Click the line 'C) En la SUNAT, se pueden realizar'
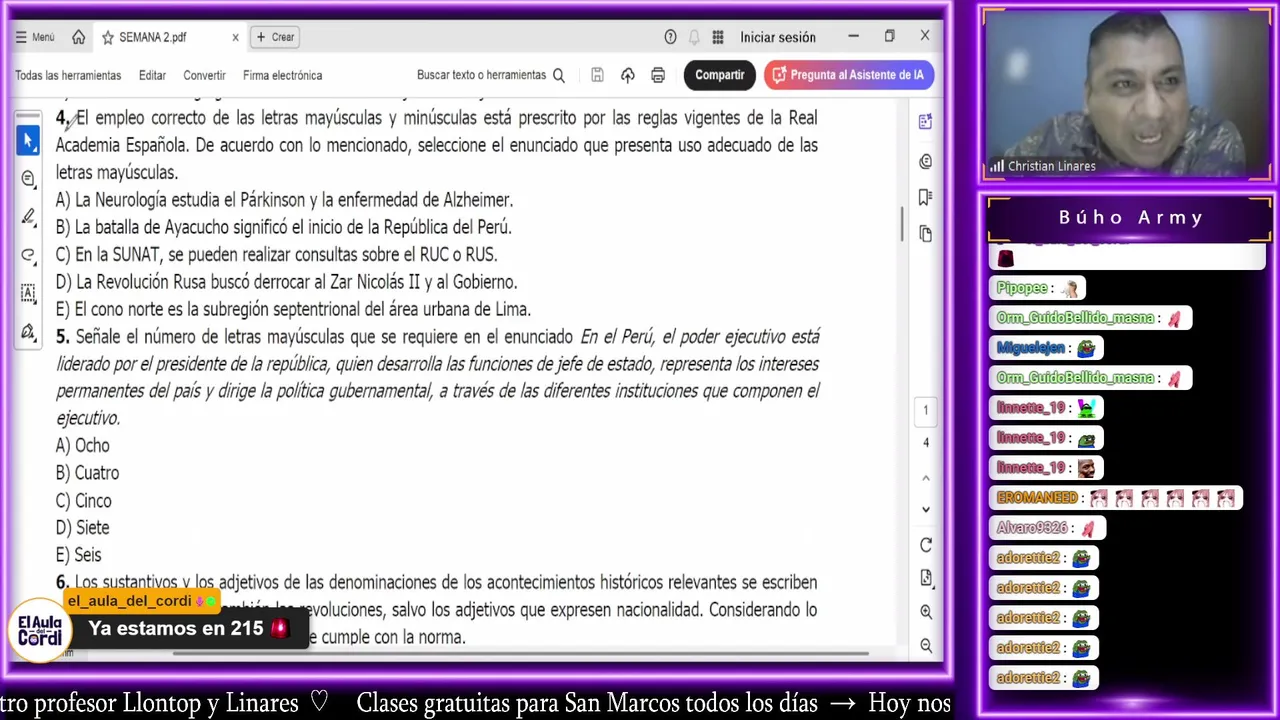The image size is (1280, 720). [x=276, y=255]
